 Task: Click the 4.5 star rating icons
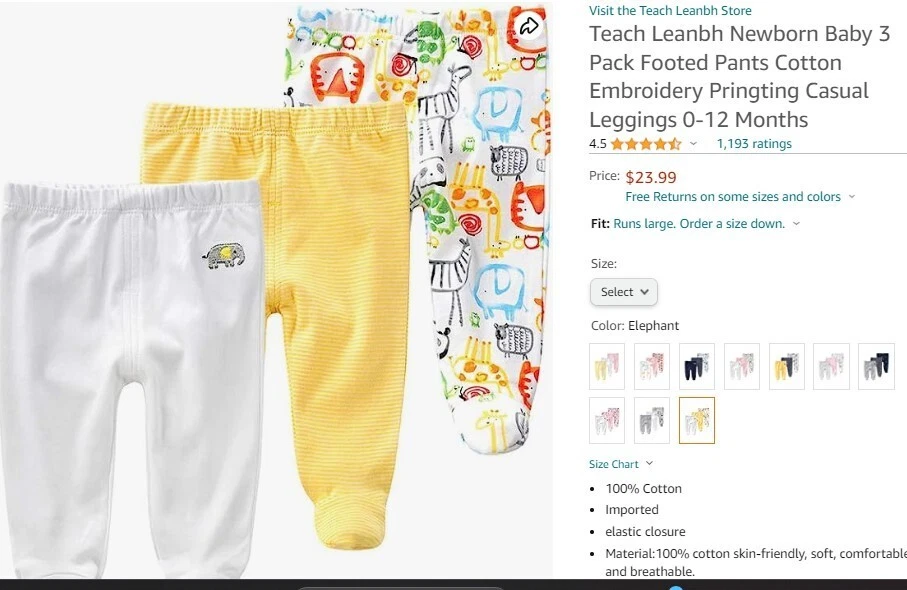pyautogui.click(x=646, y=144)
